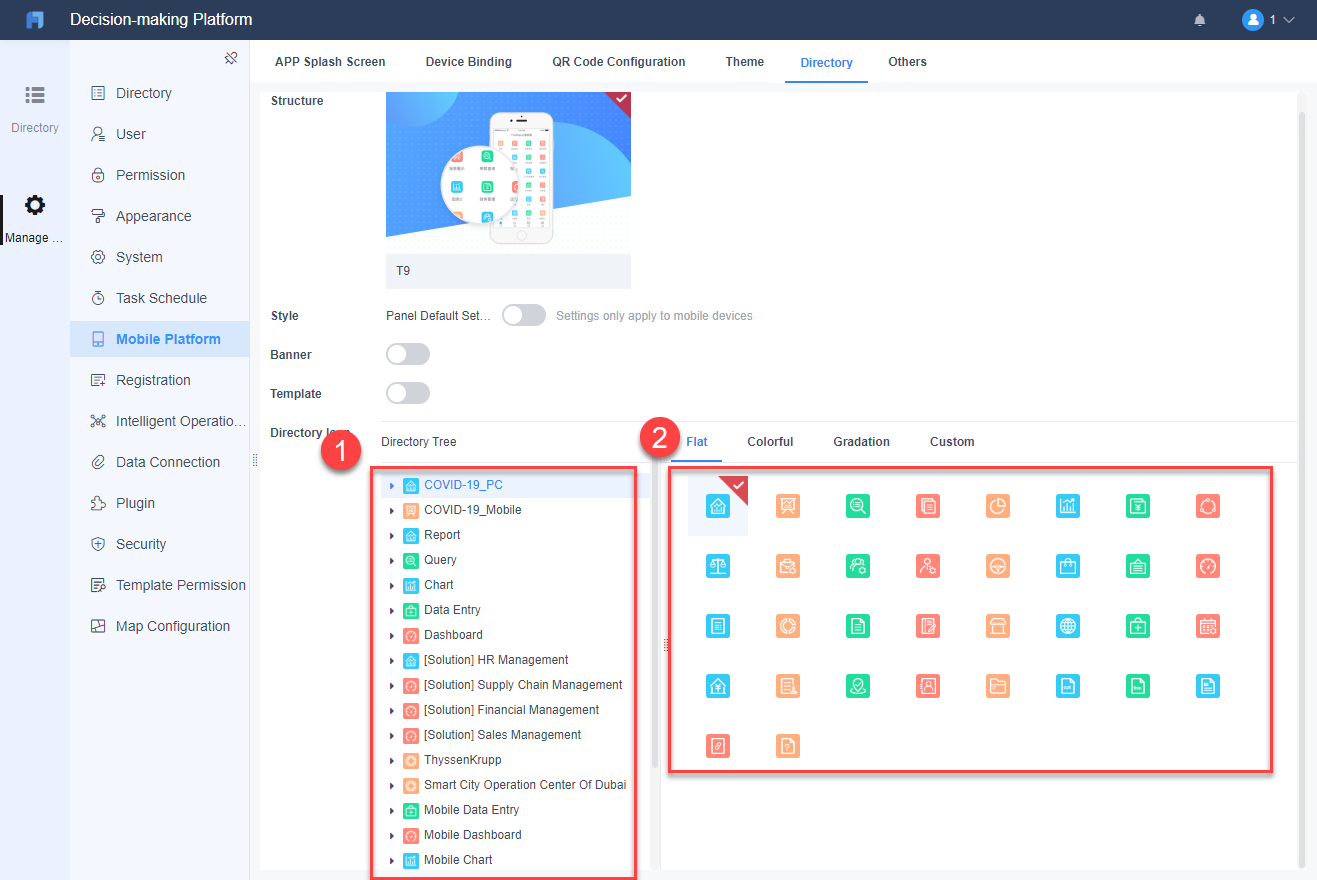Choose the orange storefront icon
Viewport: 1317px width, 880px height.
[x=997, y=626]
